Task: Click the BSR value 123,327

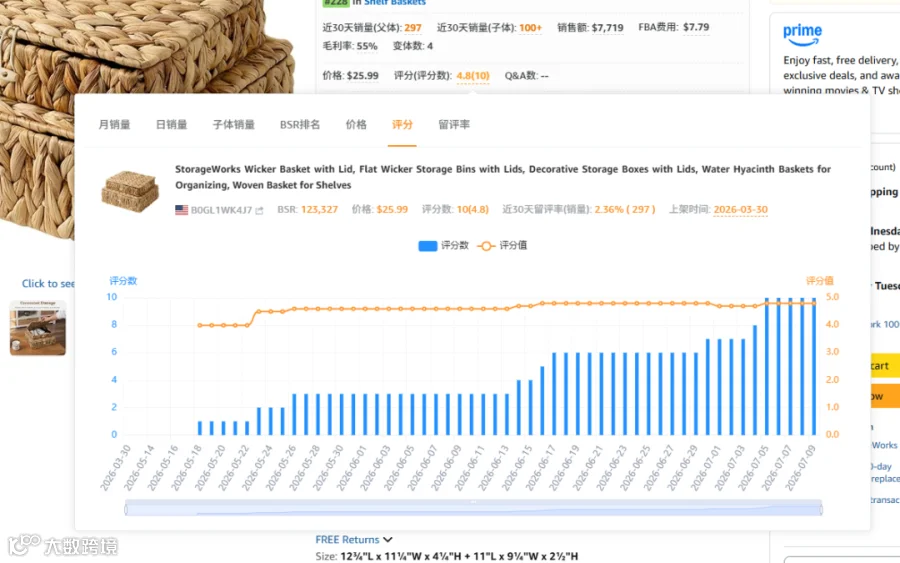Action: pyautogui.click(x=319, y=209)
